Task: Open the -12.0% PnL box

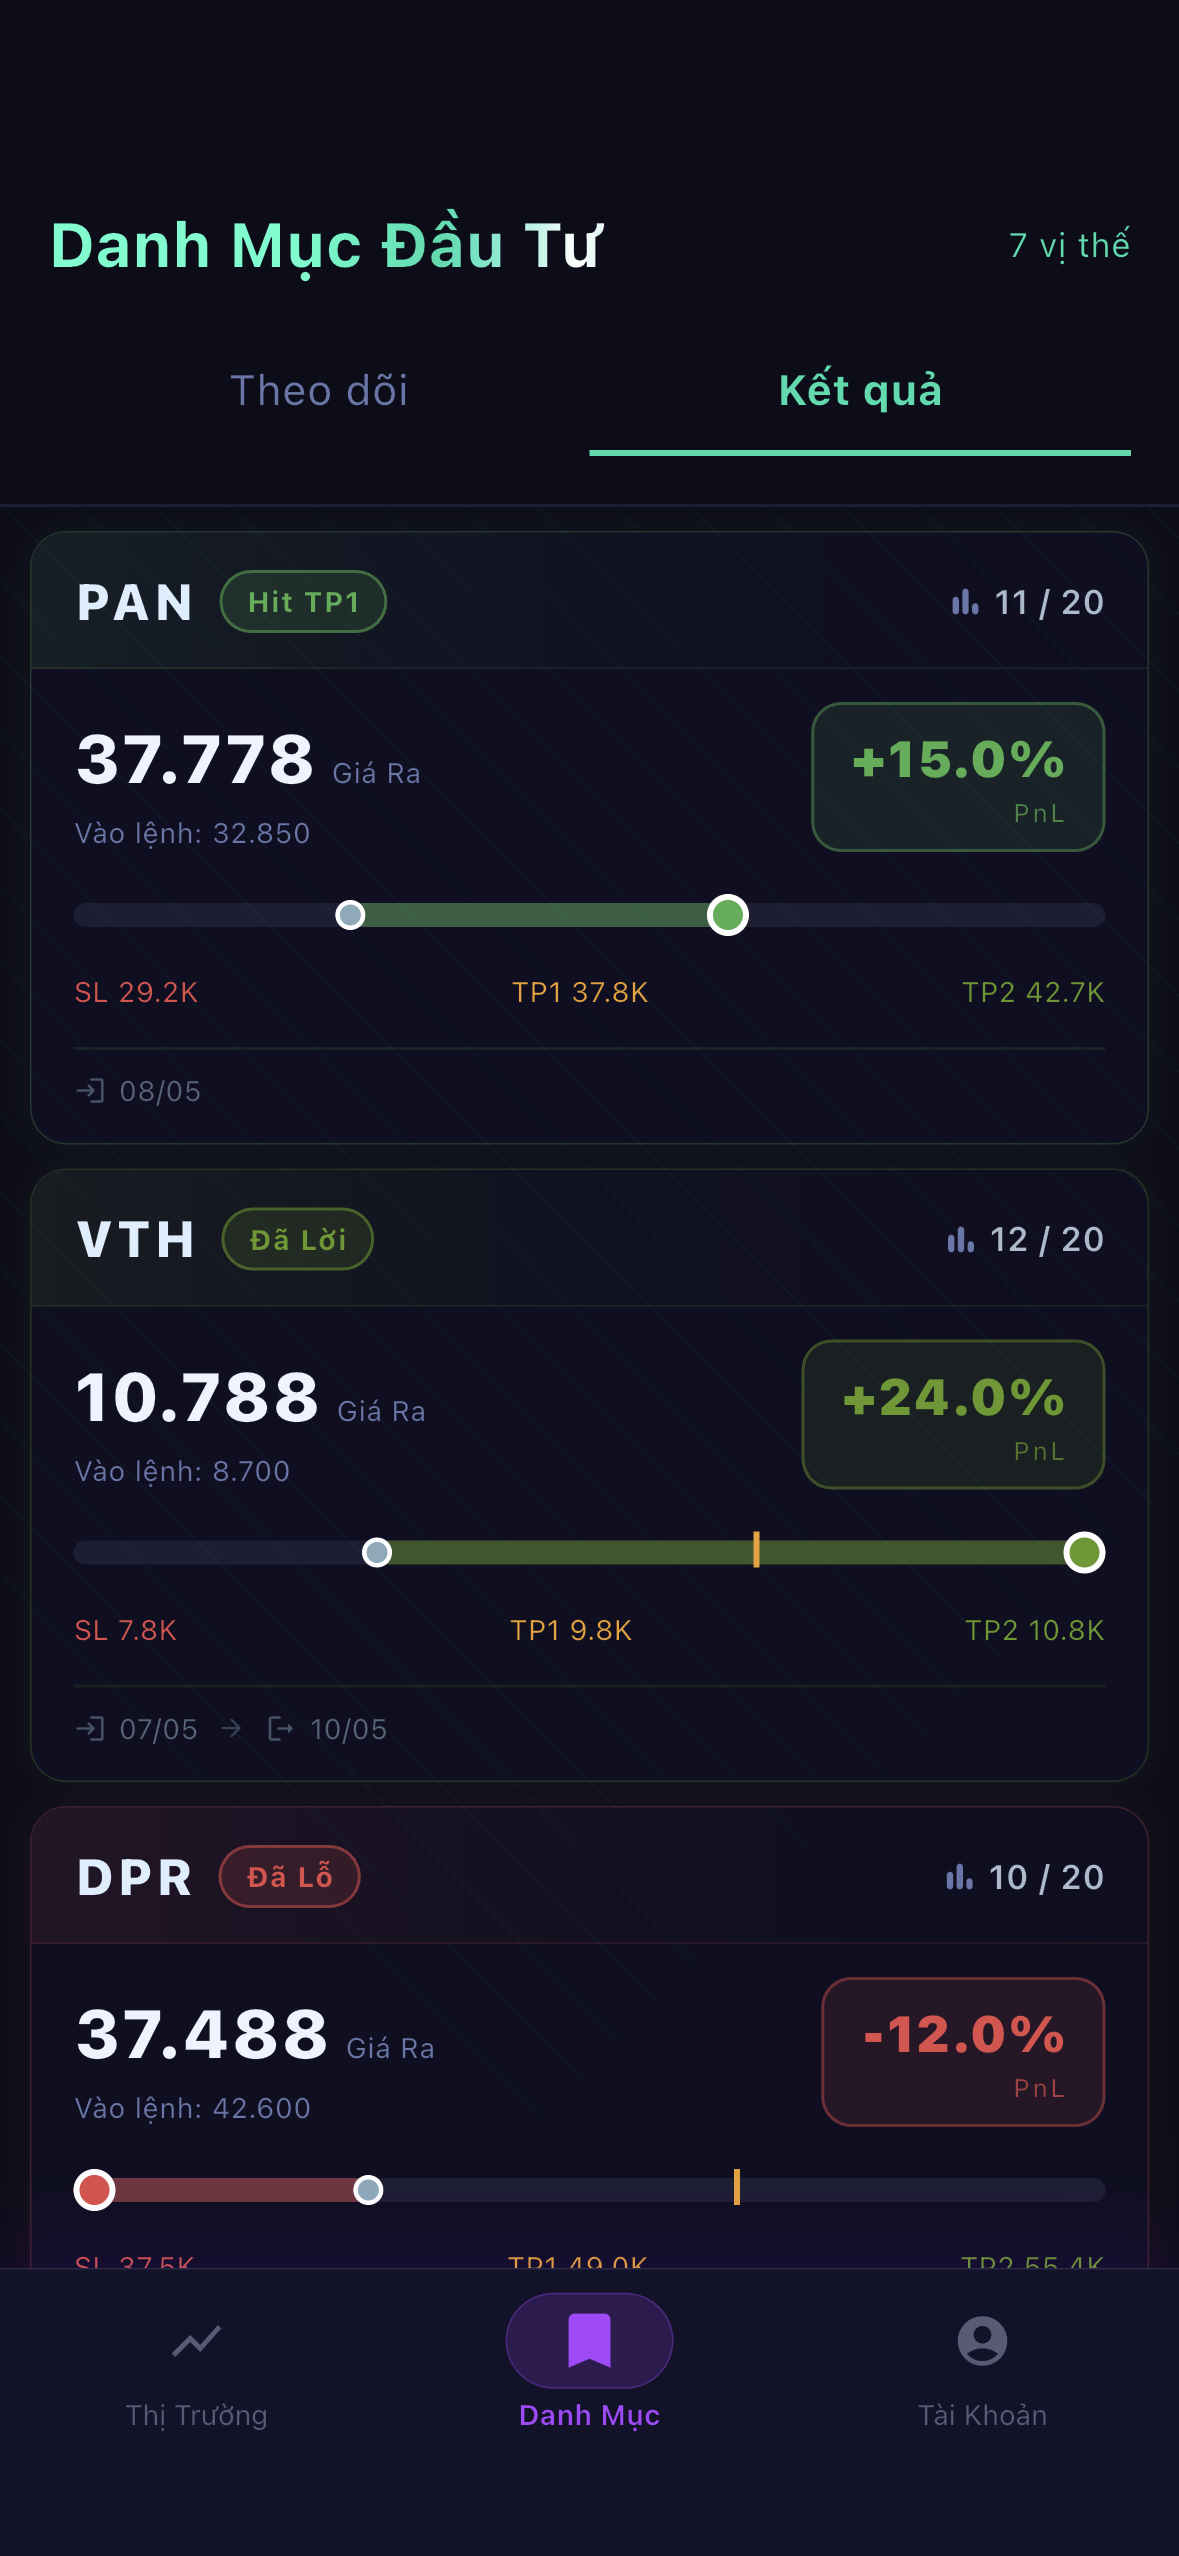Action: tap(963, 2052)
